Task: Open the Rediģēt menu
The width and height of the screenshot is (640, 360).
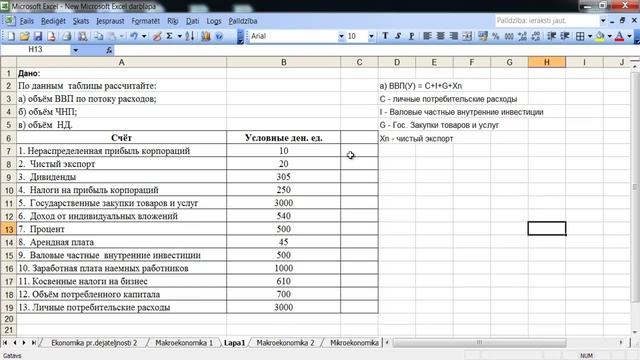Action: tap(53, 21)
